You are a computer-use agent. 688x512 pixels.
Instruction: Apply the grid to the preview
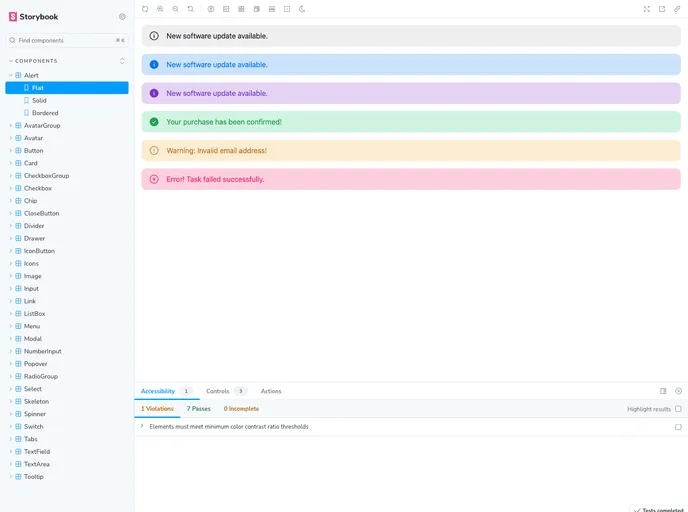(241, 9)
